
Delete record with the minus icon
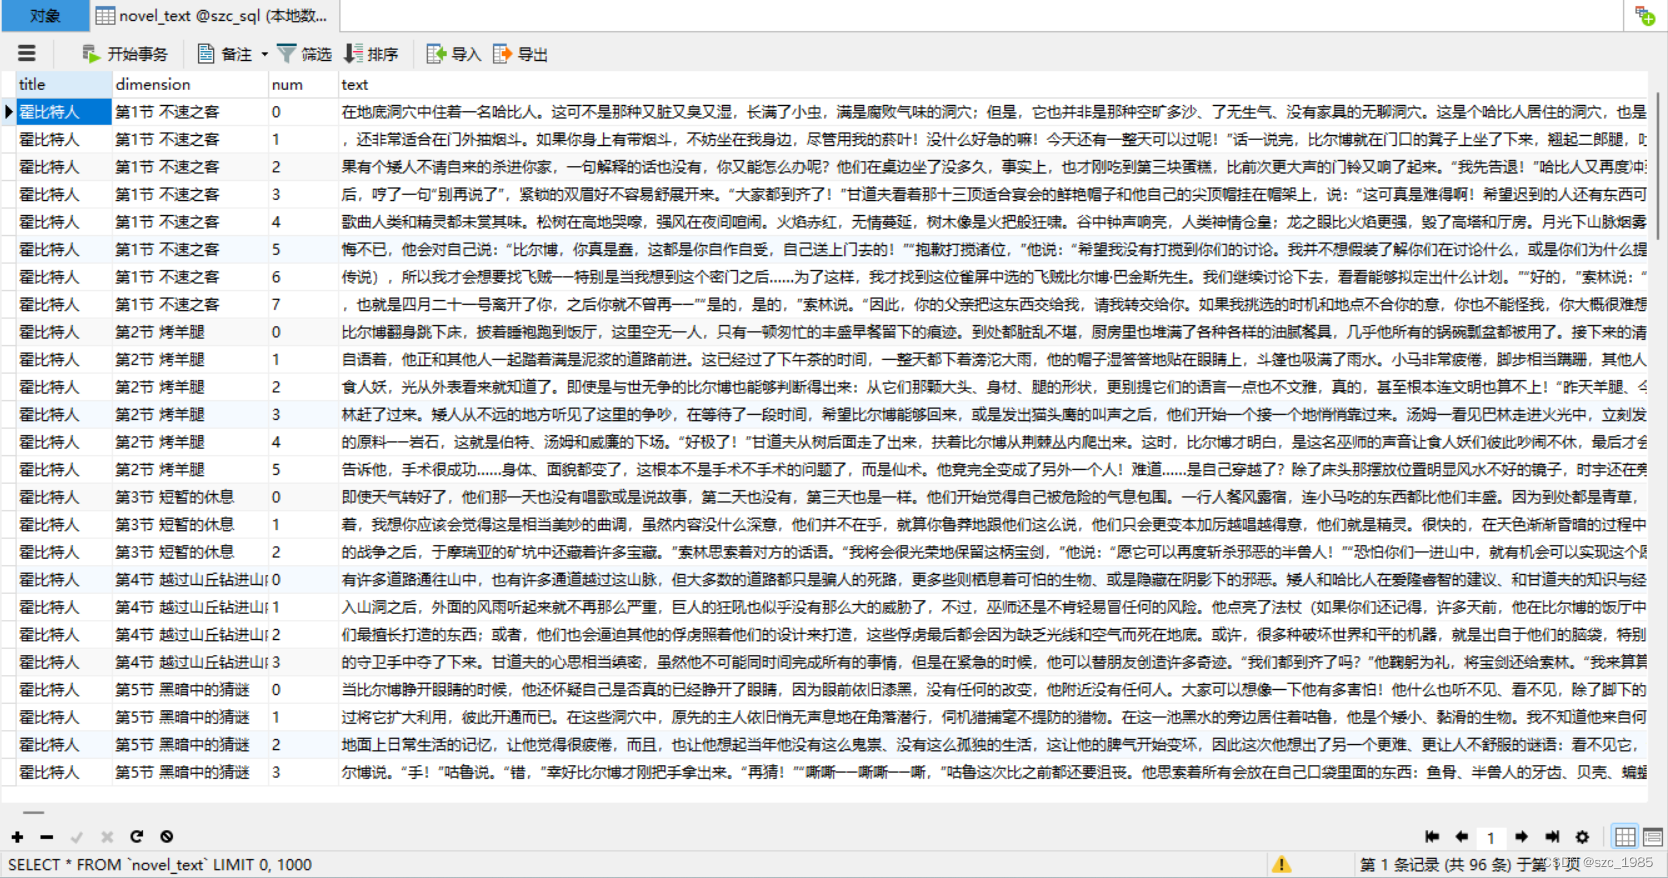47,836
